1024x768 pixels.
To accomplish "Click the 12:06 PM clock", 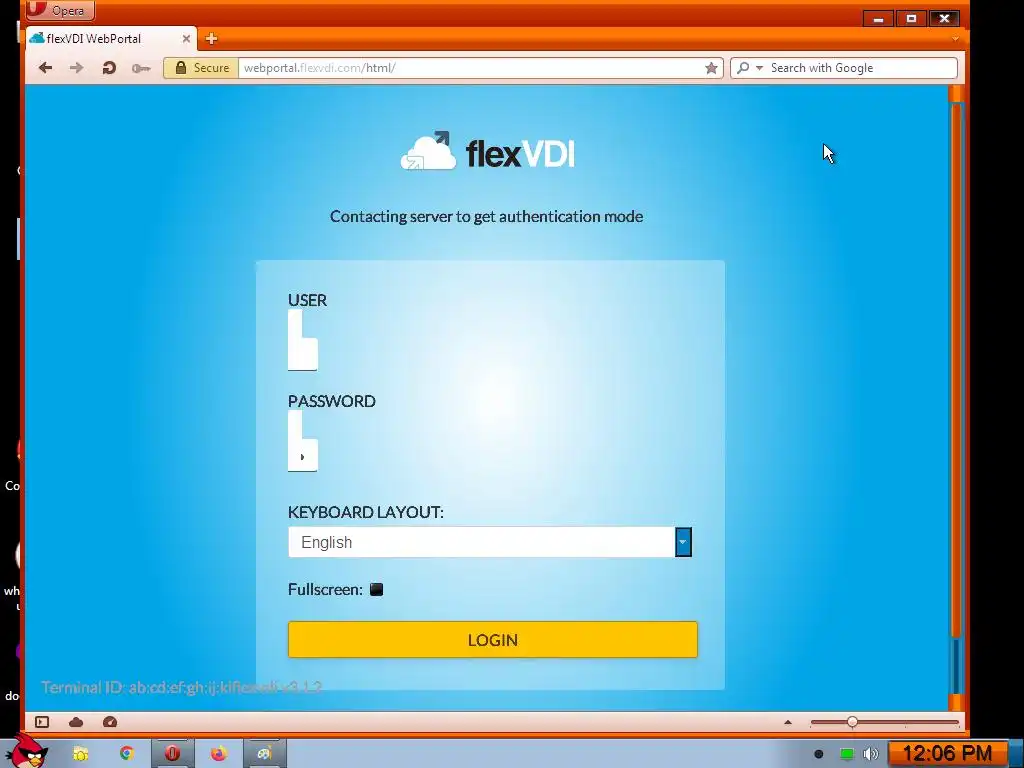I will [946, 754].
